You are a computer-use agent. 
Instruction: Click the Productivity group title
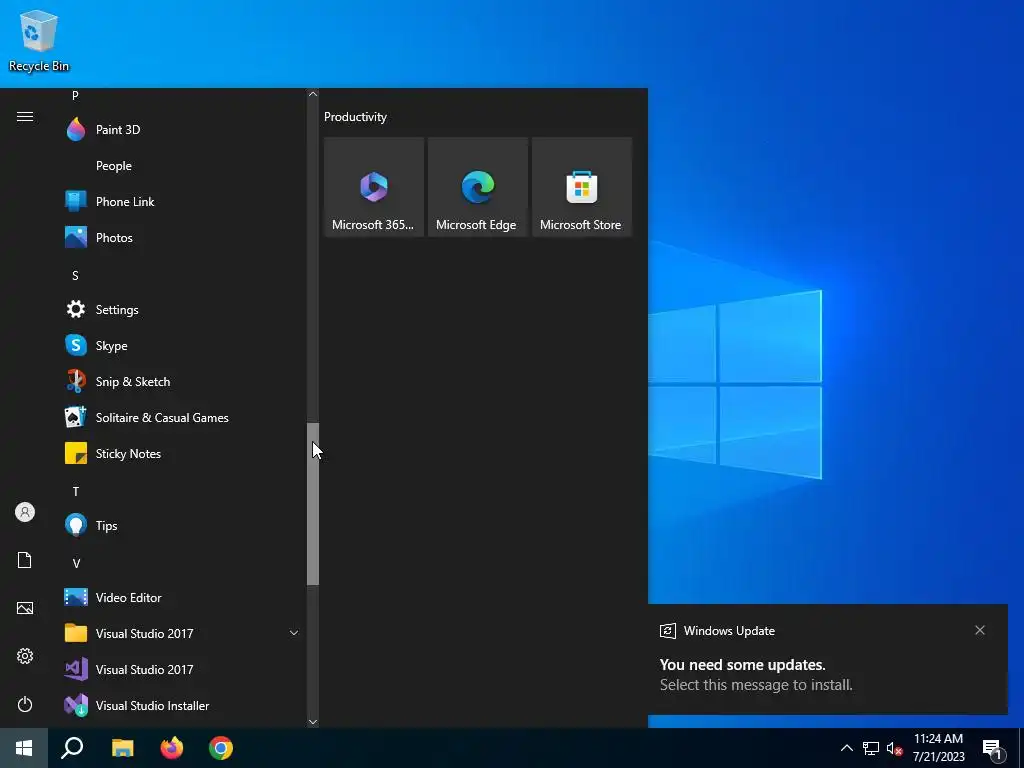(355, 117)
